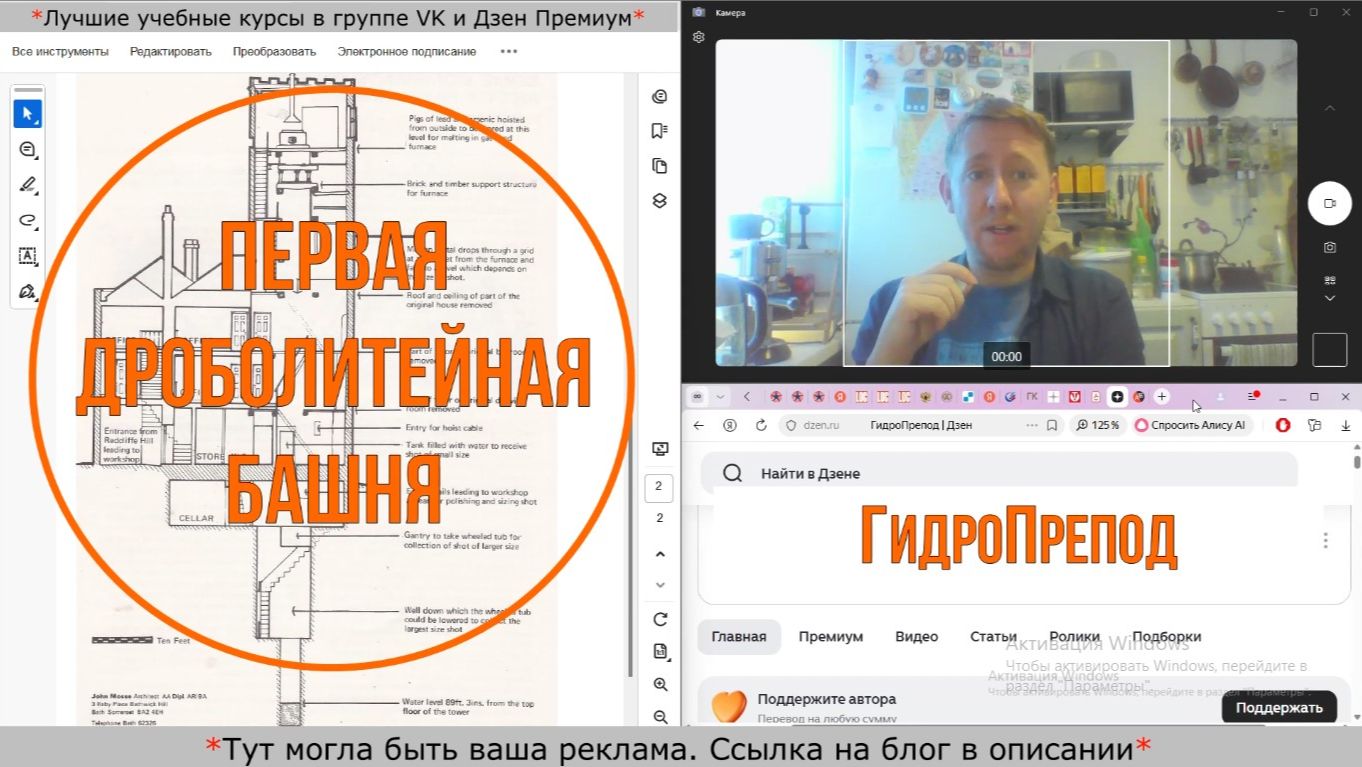Click the ГК browser tab
This screenshot has height=767, width=1362.
tap(1032, 397)
